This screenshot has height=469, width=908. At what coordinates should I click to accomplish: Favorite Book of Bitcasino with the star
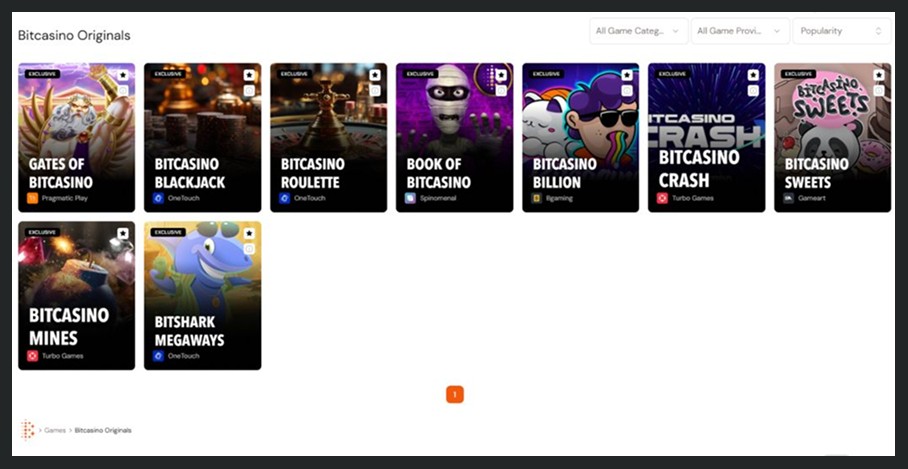pyautogui.click(x=501, y=75)
